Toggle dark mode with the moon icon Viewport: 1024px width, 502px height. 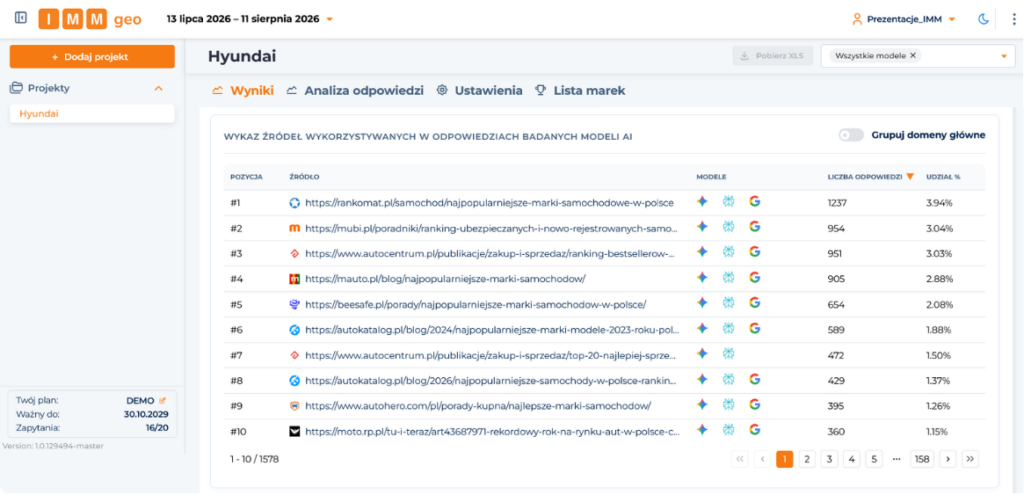pos(984,19)
